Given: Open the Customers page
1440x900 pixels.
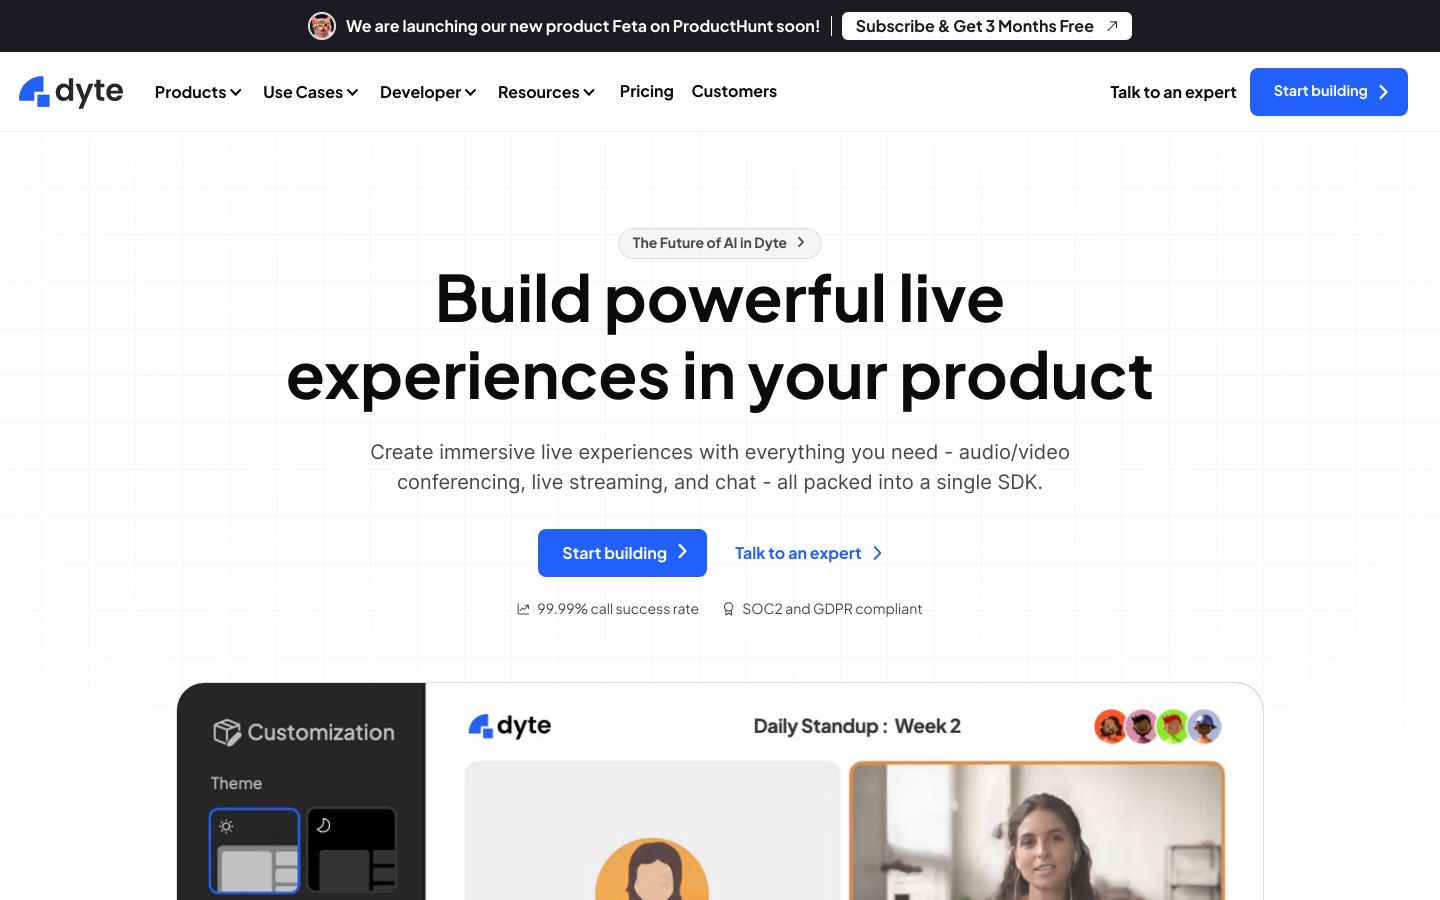Looking at the screenshot, I should pyautogui.click(x=734, y=91).
